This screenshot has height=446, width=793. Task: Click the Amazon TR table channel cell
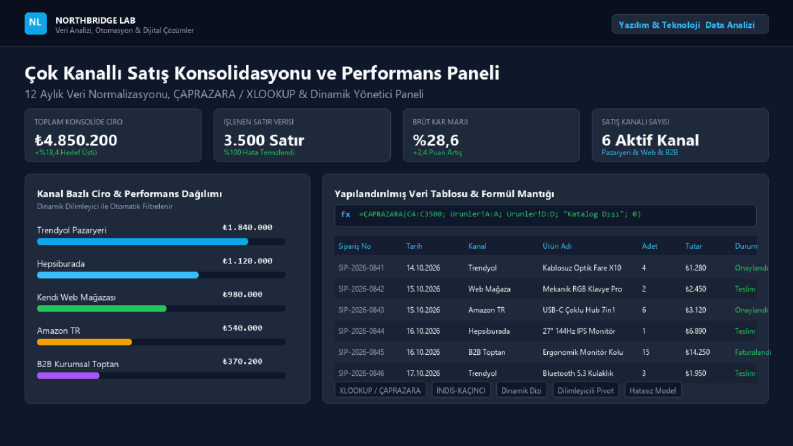[486, 310]
